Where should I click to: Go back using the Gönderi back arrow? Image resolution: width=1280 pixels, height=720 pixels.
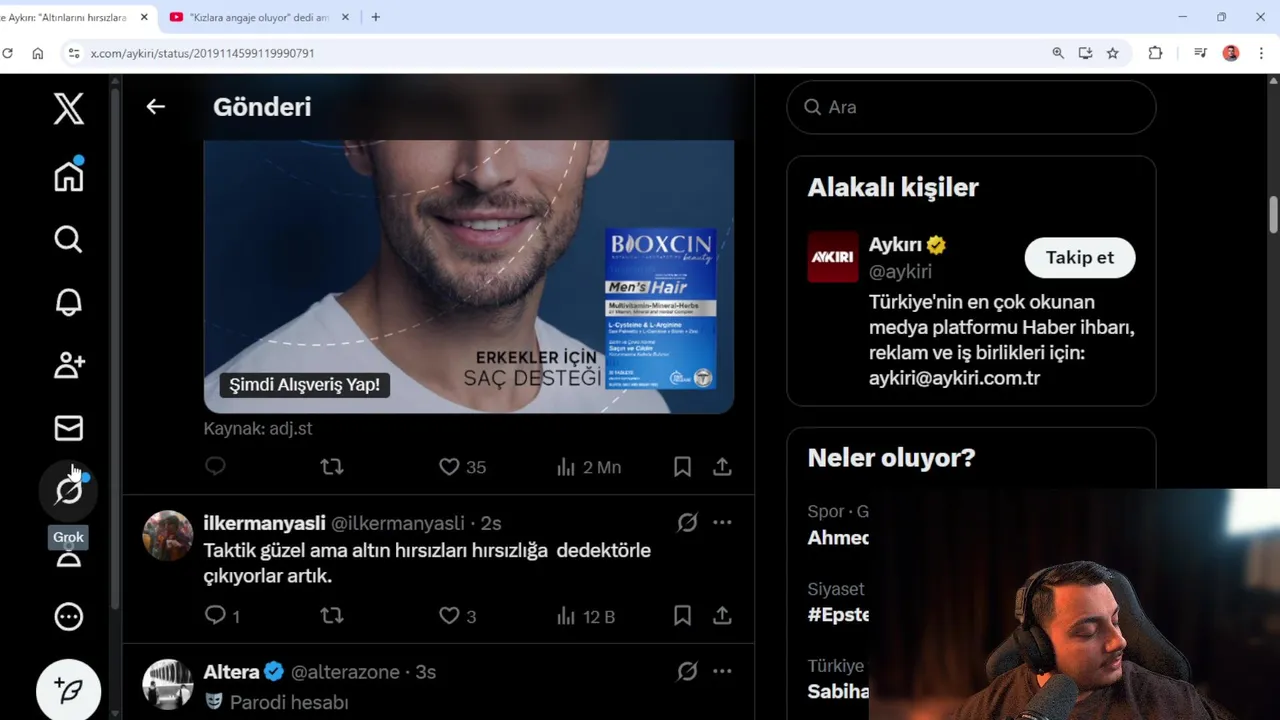point(155,107)
